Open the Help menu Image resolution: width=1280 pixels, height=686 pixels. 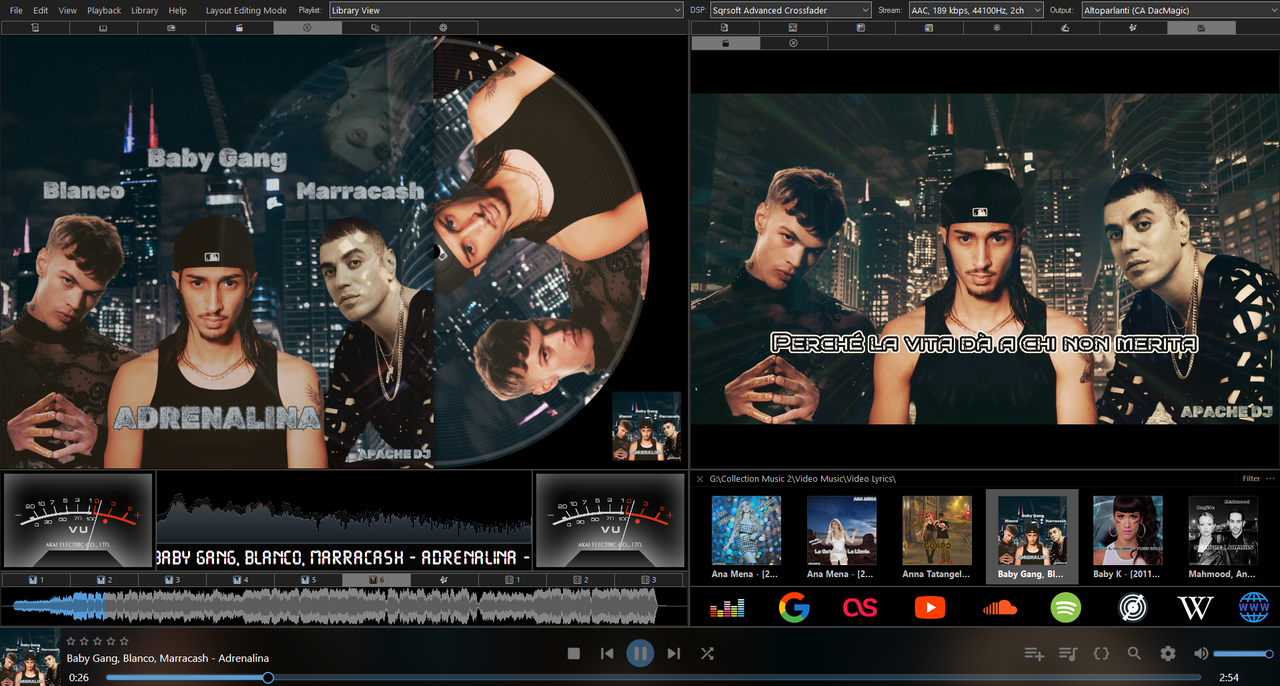[177, 10]
